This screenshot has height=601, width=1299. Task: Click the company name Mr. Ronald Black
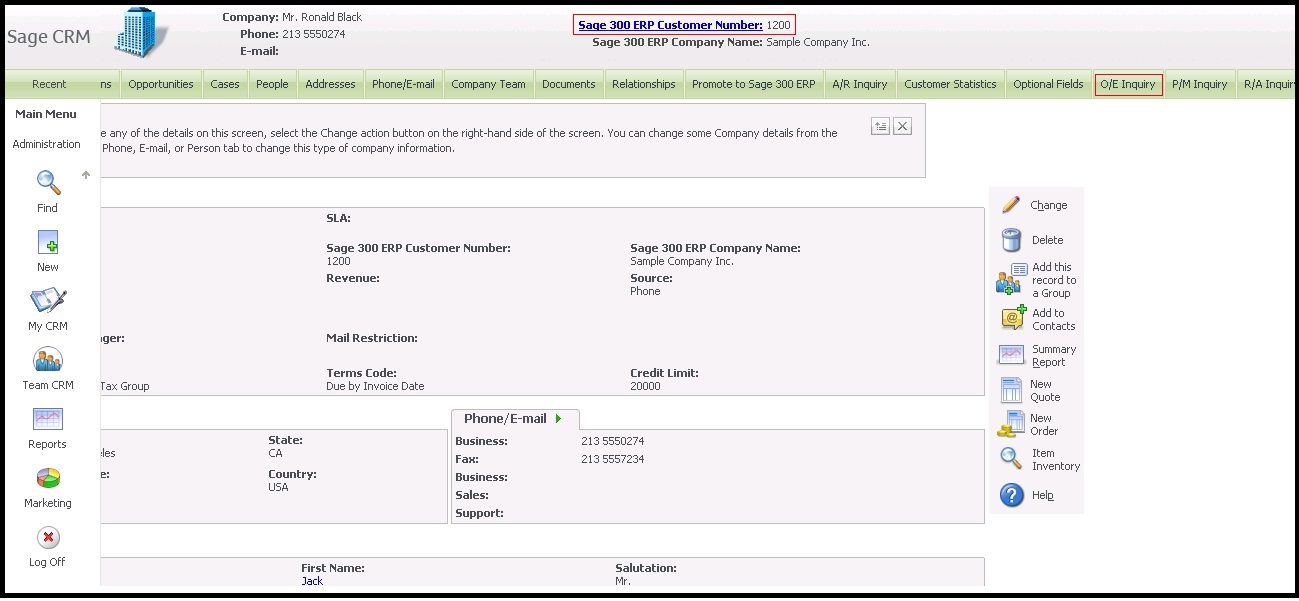(322, 17)
